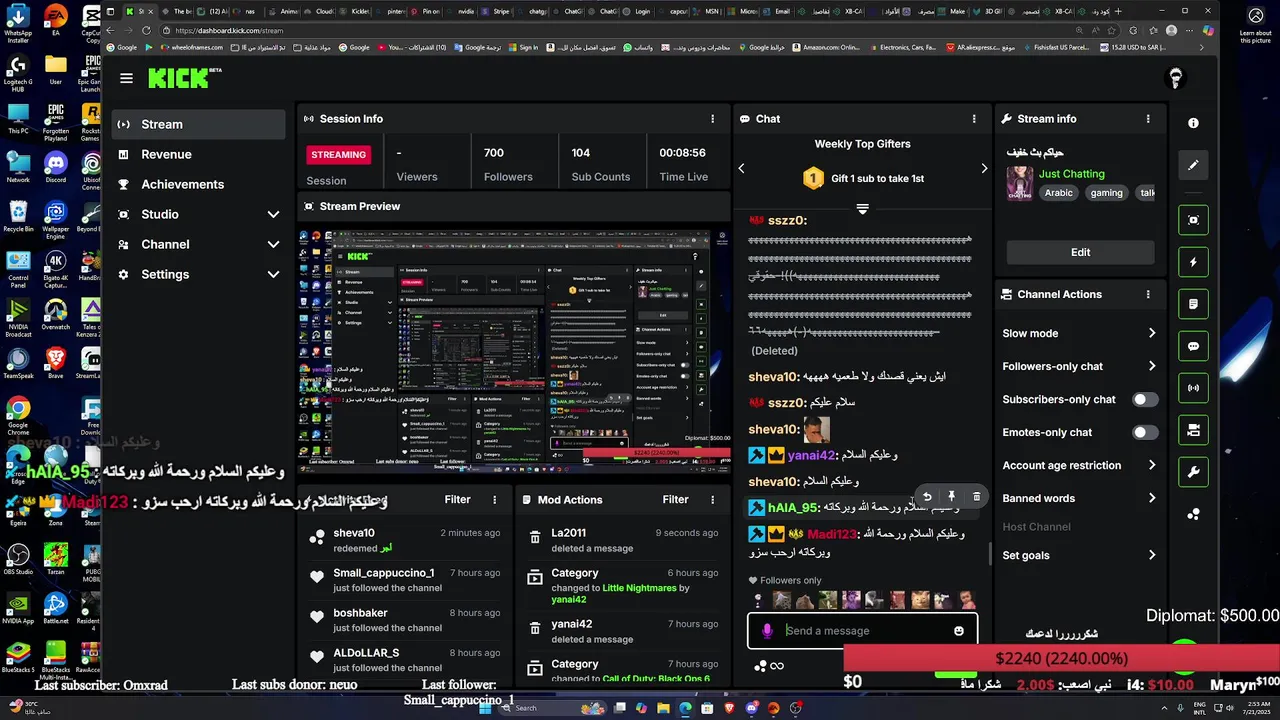Click Filter button in activity feed

[x=457, y=500]
